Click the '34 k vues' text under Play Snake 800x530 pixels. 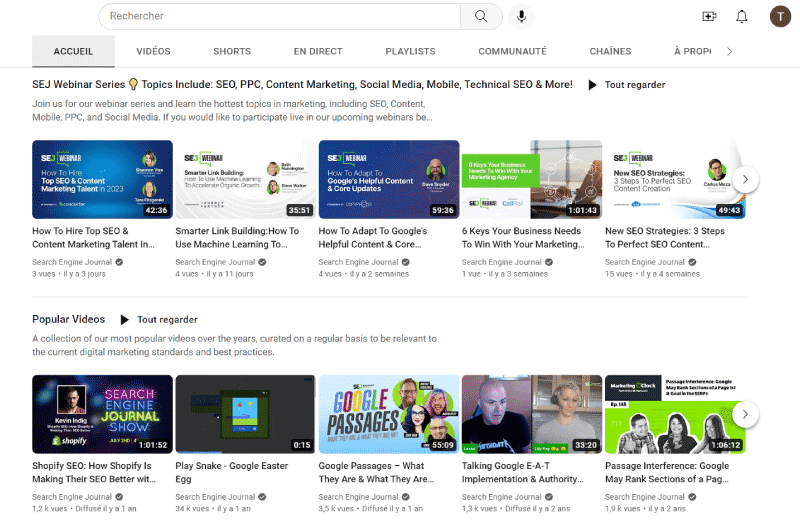[192, 509]
